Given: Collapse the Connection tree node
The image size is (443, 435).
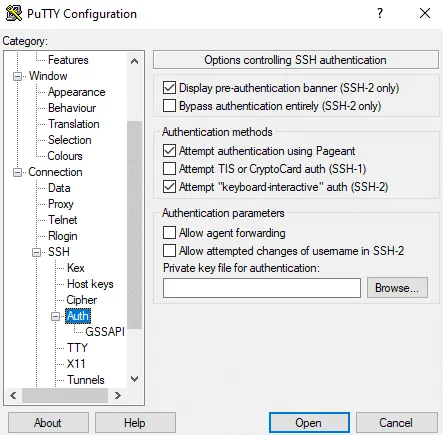Looking at the screenshot, I should coord(17,172).
